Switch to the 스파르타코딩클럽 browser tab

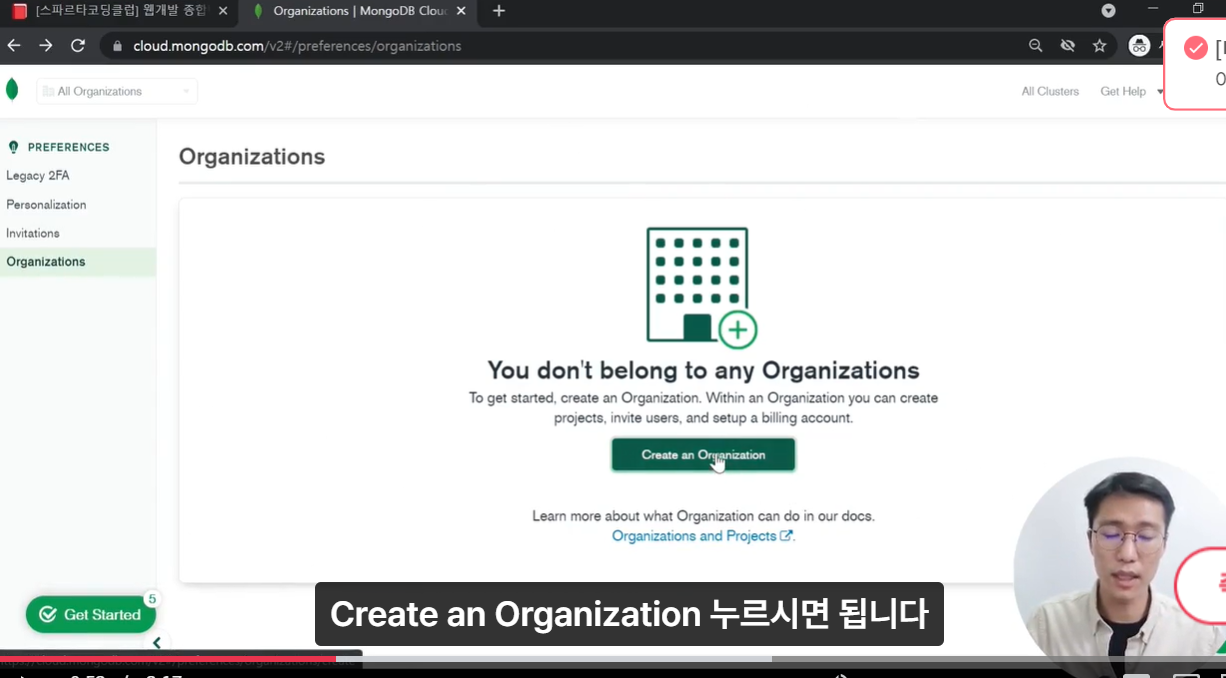pyautogui.click(x=119, y=11)
